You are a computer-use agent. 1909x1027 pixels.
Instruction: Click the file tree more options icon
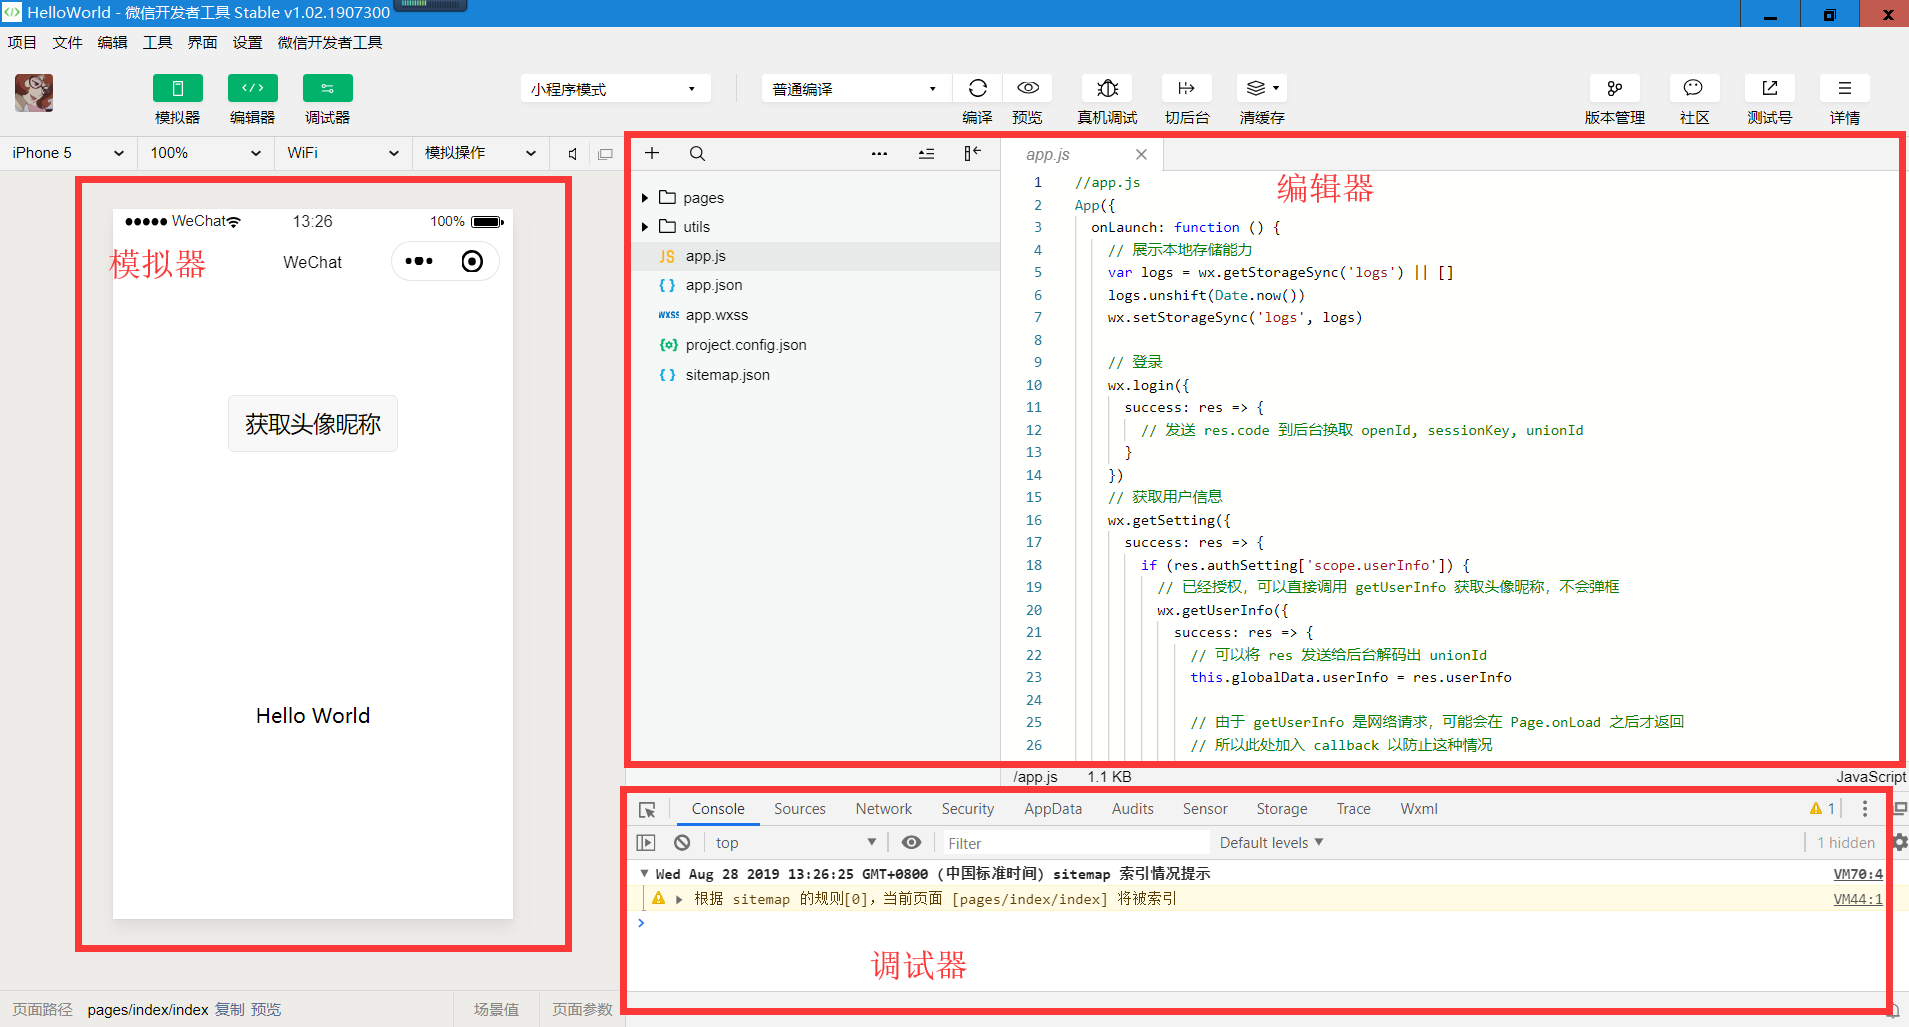pos(879,153)
